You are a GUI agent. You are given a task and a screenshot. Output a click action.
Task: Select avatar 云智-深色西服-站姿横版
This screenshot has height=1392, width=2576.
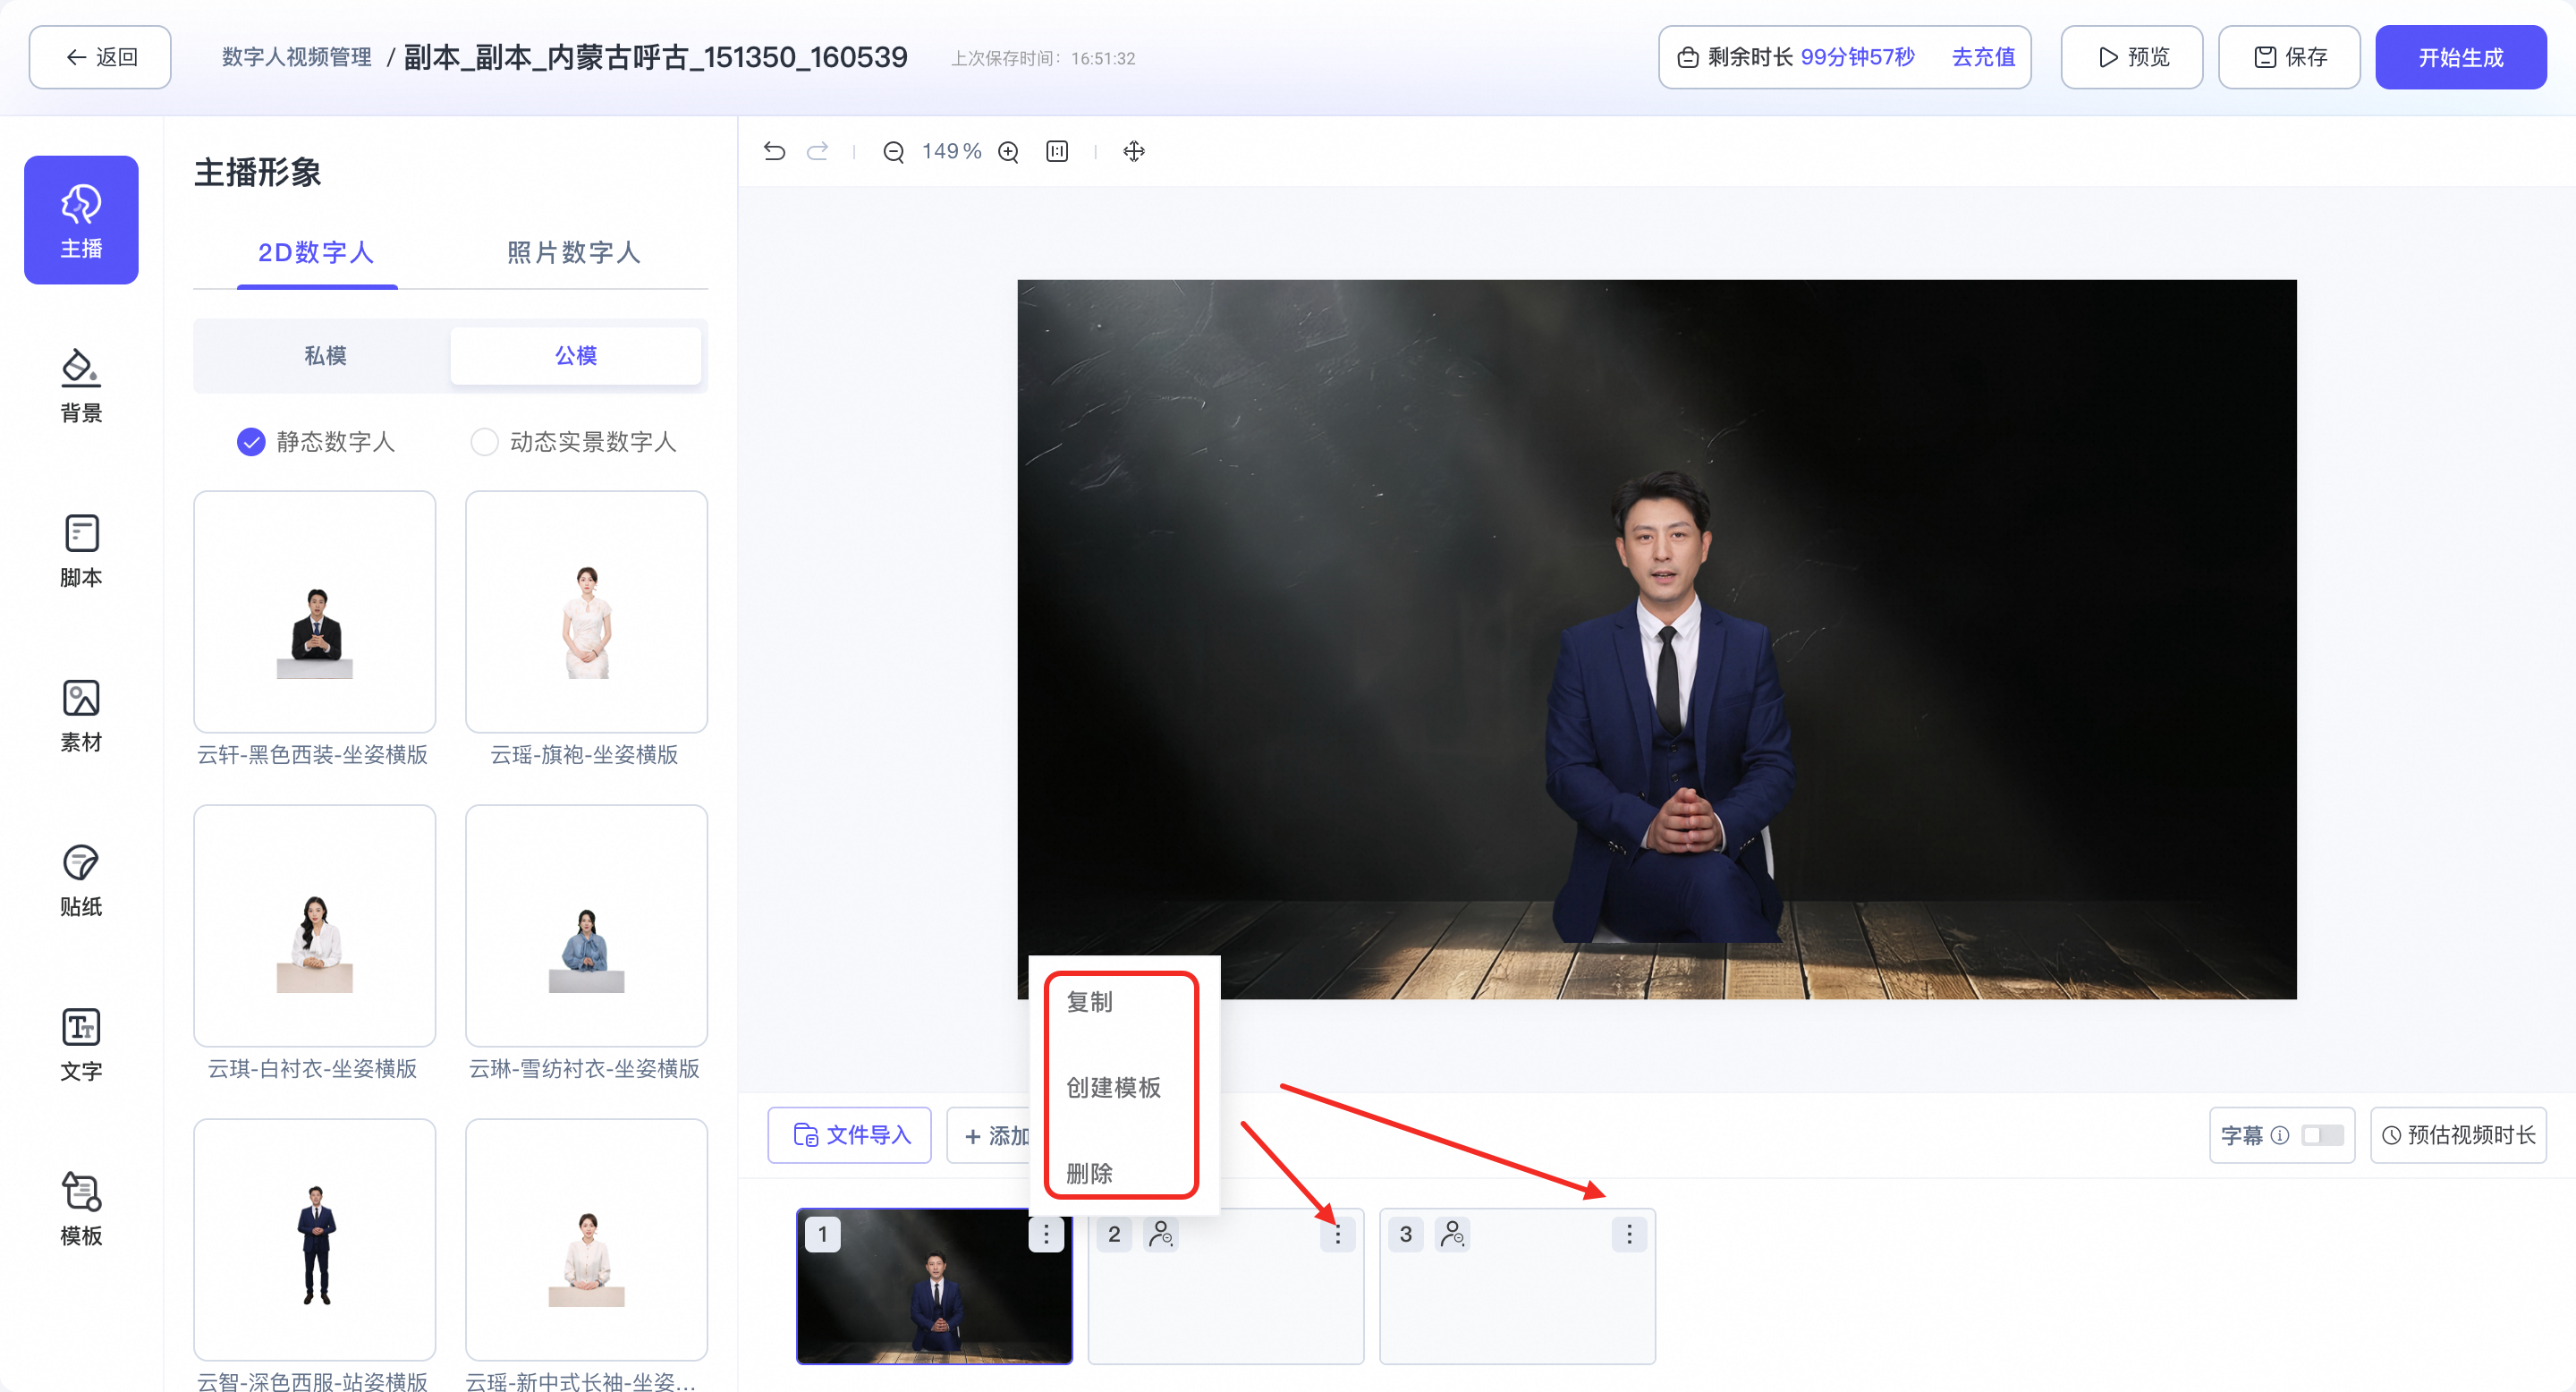point(314,1239)
